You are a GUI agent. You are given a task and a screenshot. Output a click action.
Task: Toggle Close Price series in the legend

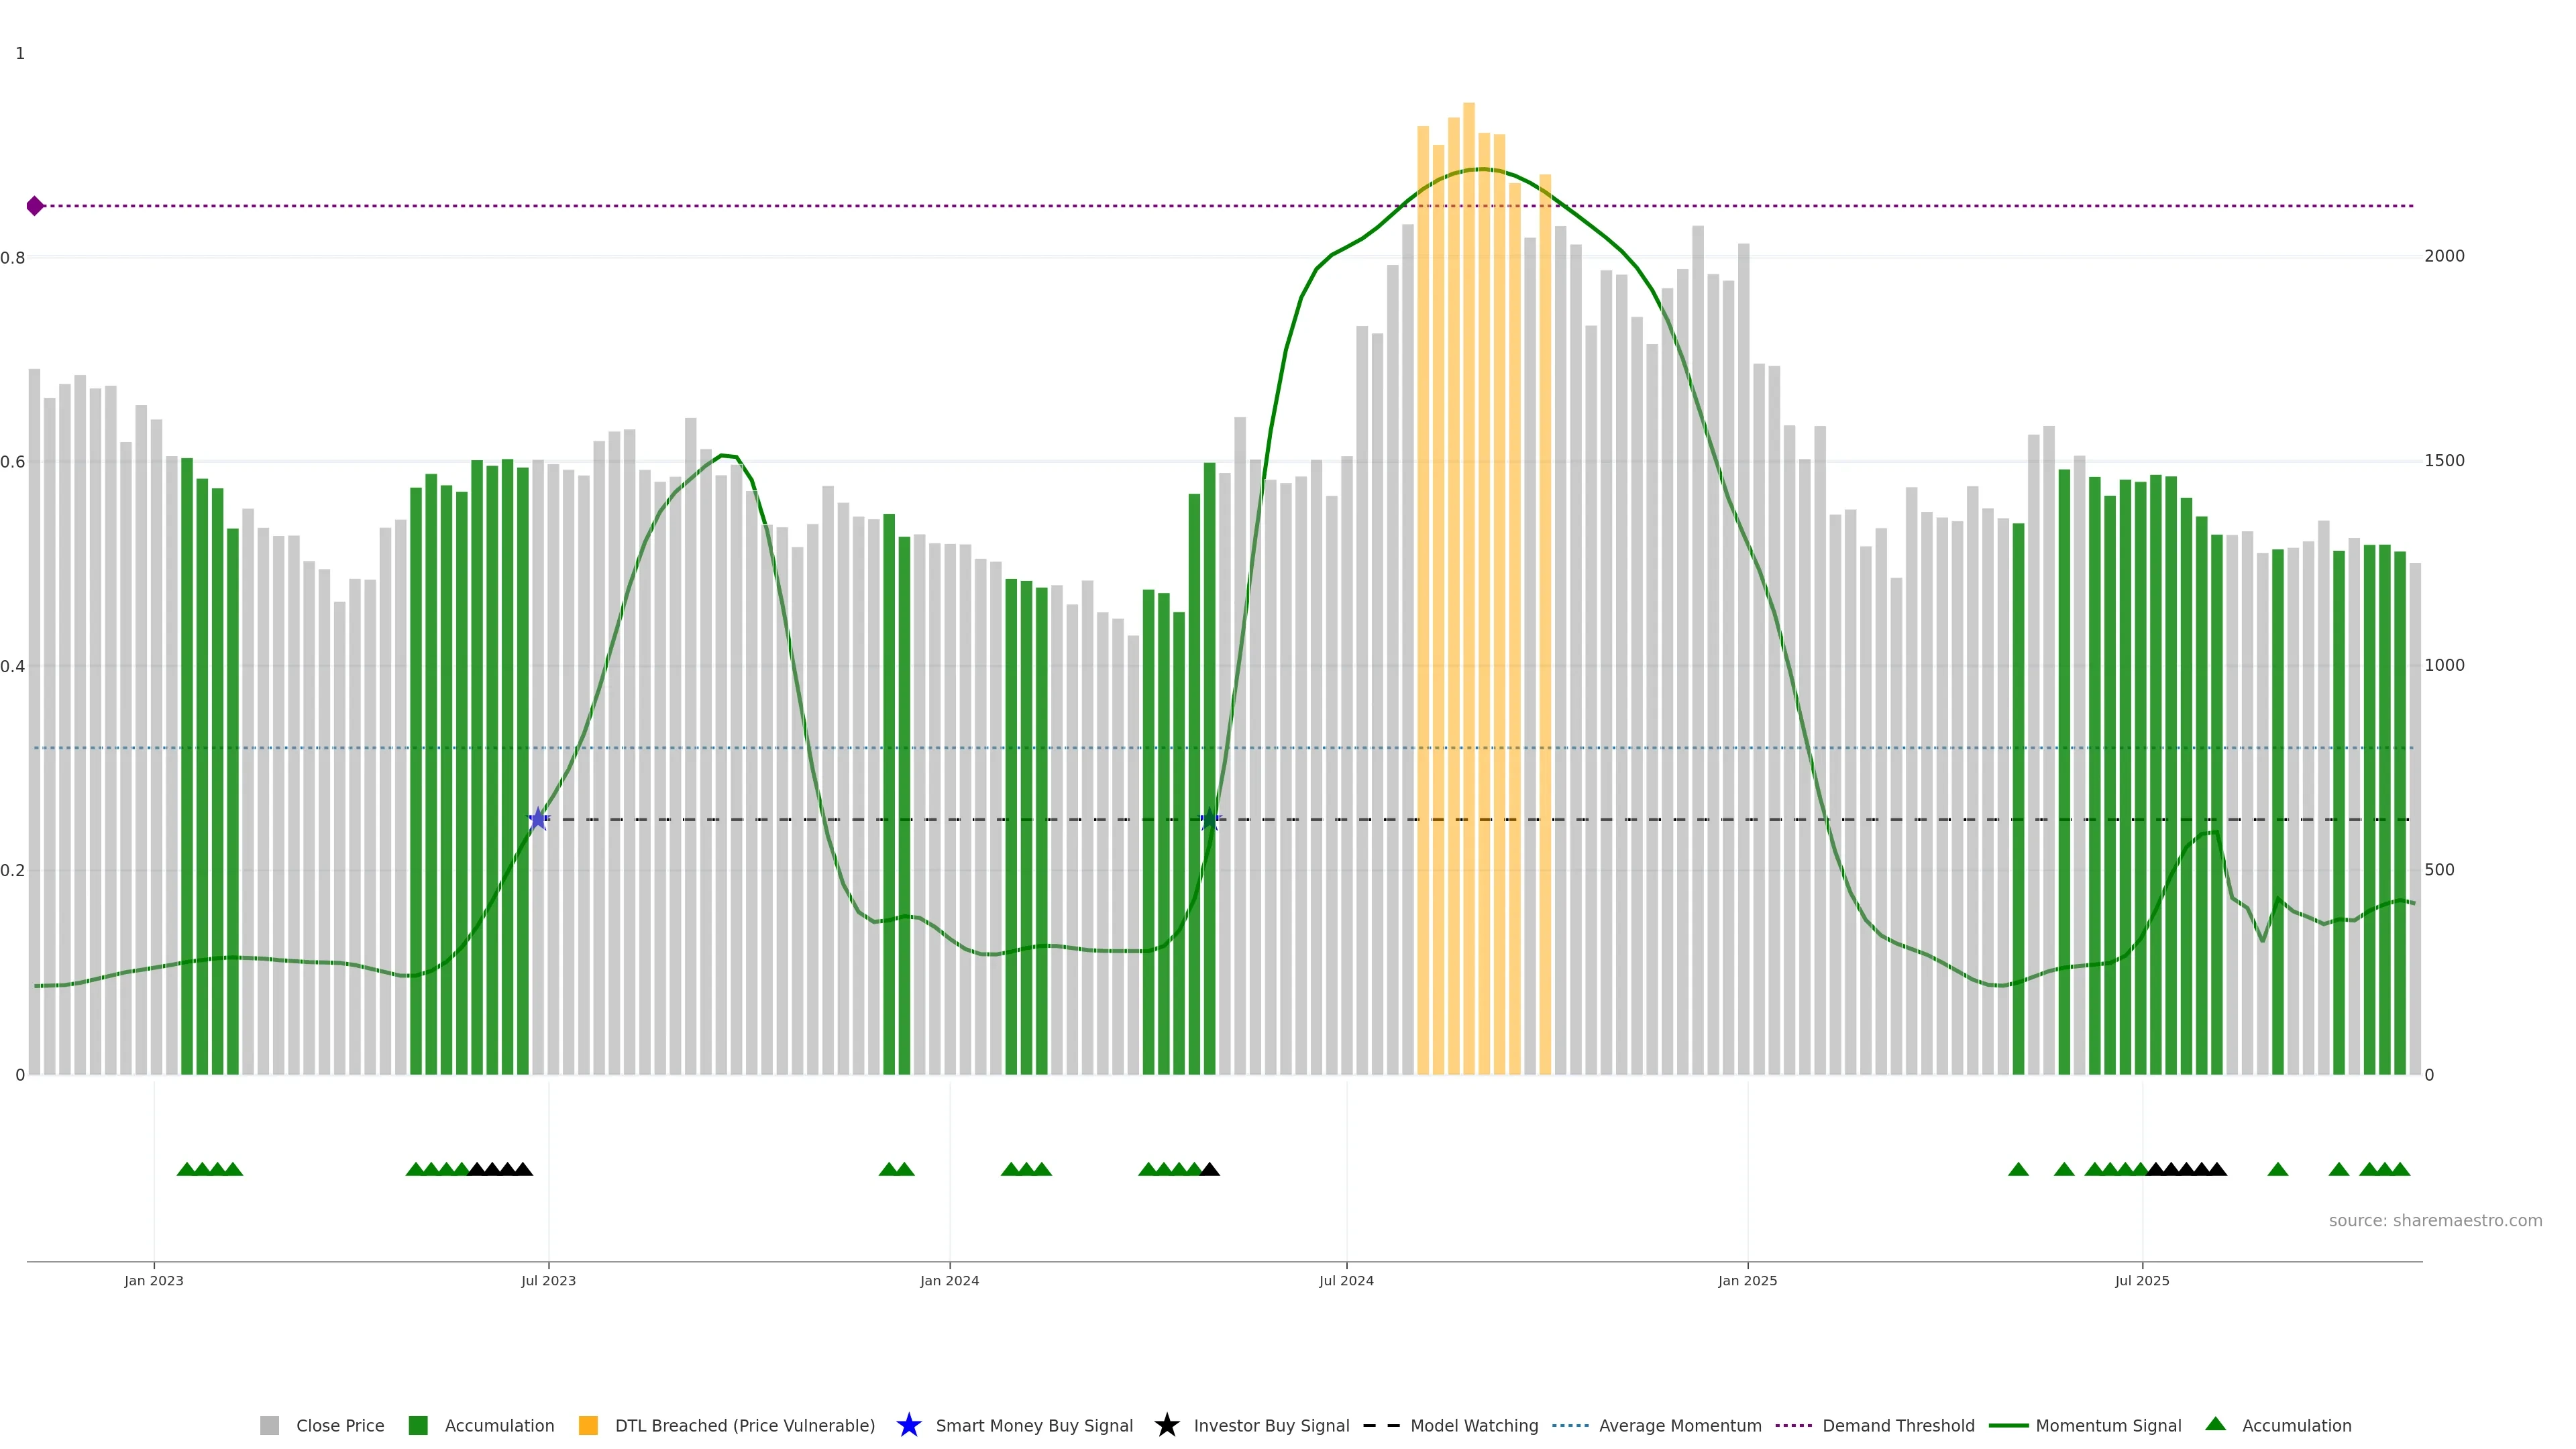tap(339, 1425)
